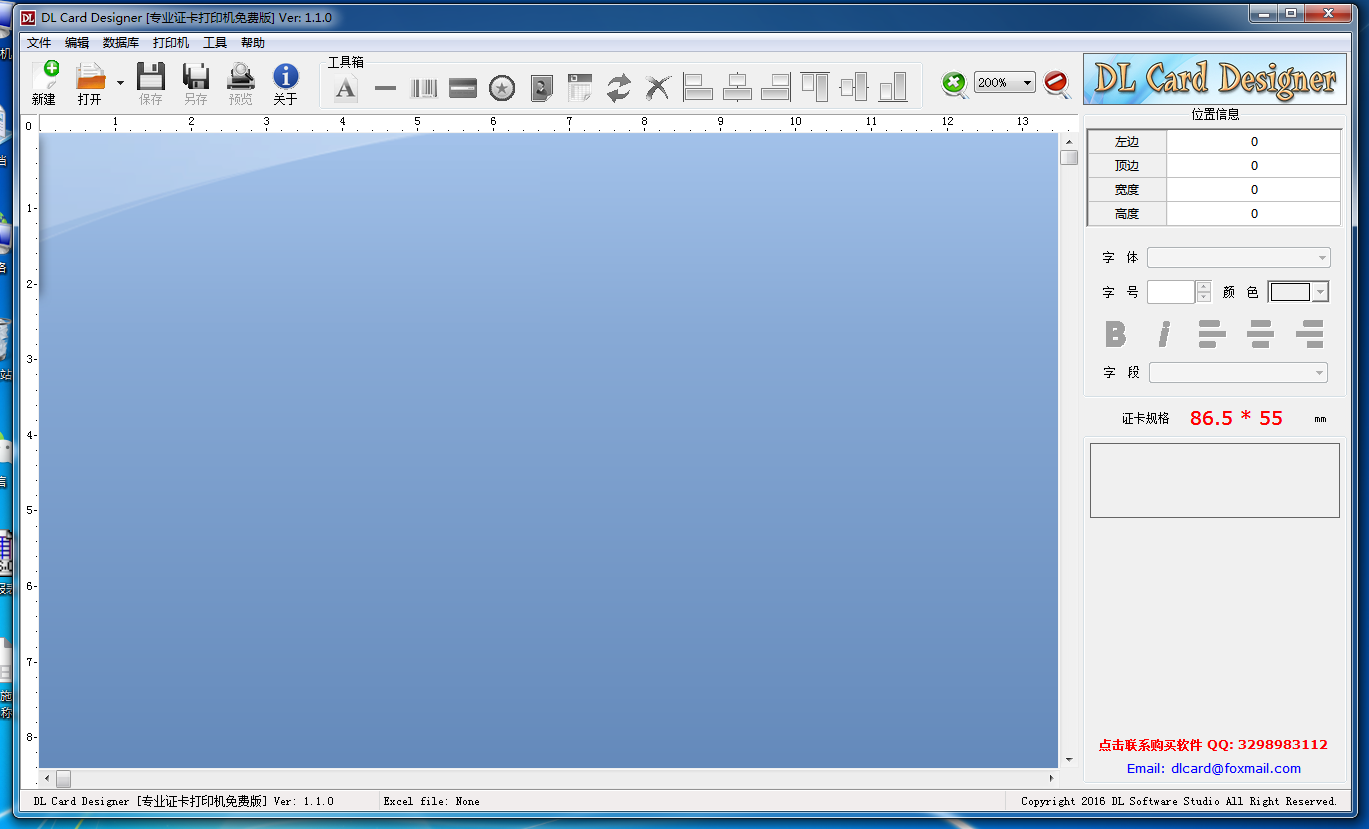Screen dimensions: 1369x829
Task: Click the red zoom out magnifier icon
Action: tap(1057, 84)
